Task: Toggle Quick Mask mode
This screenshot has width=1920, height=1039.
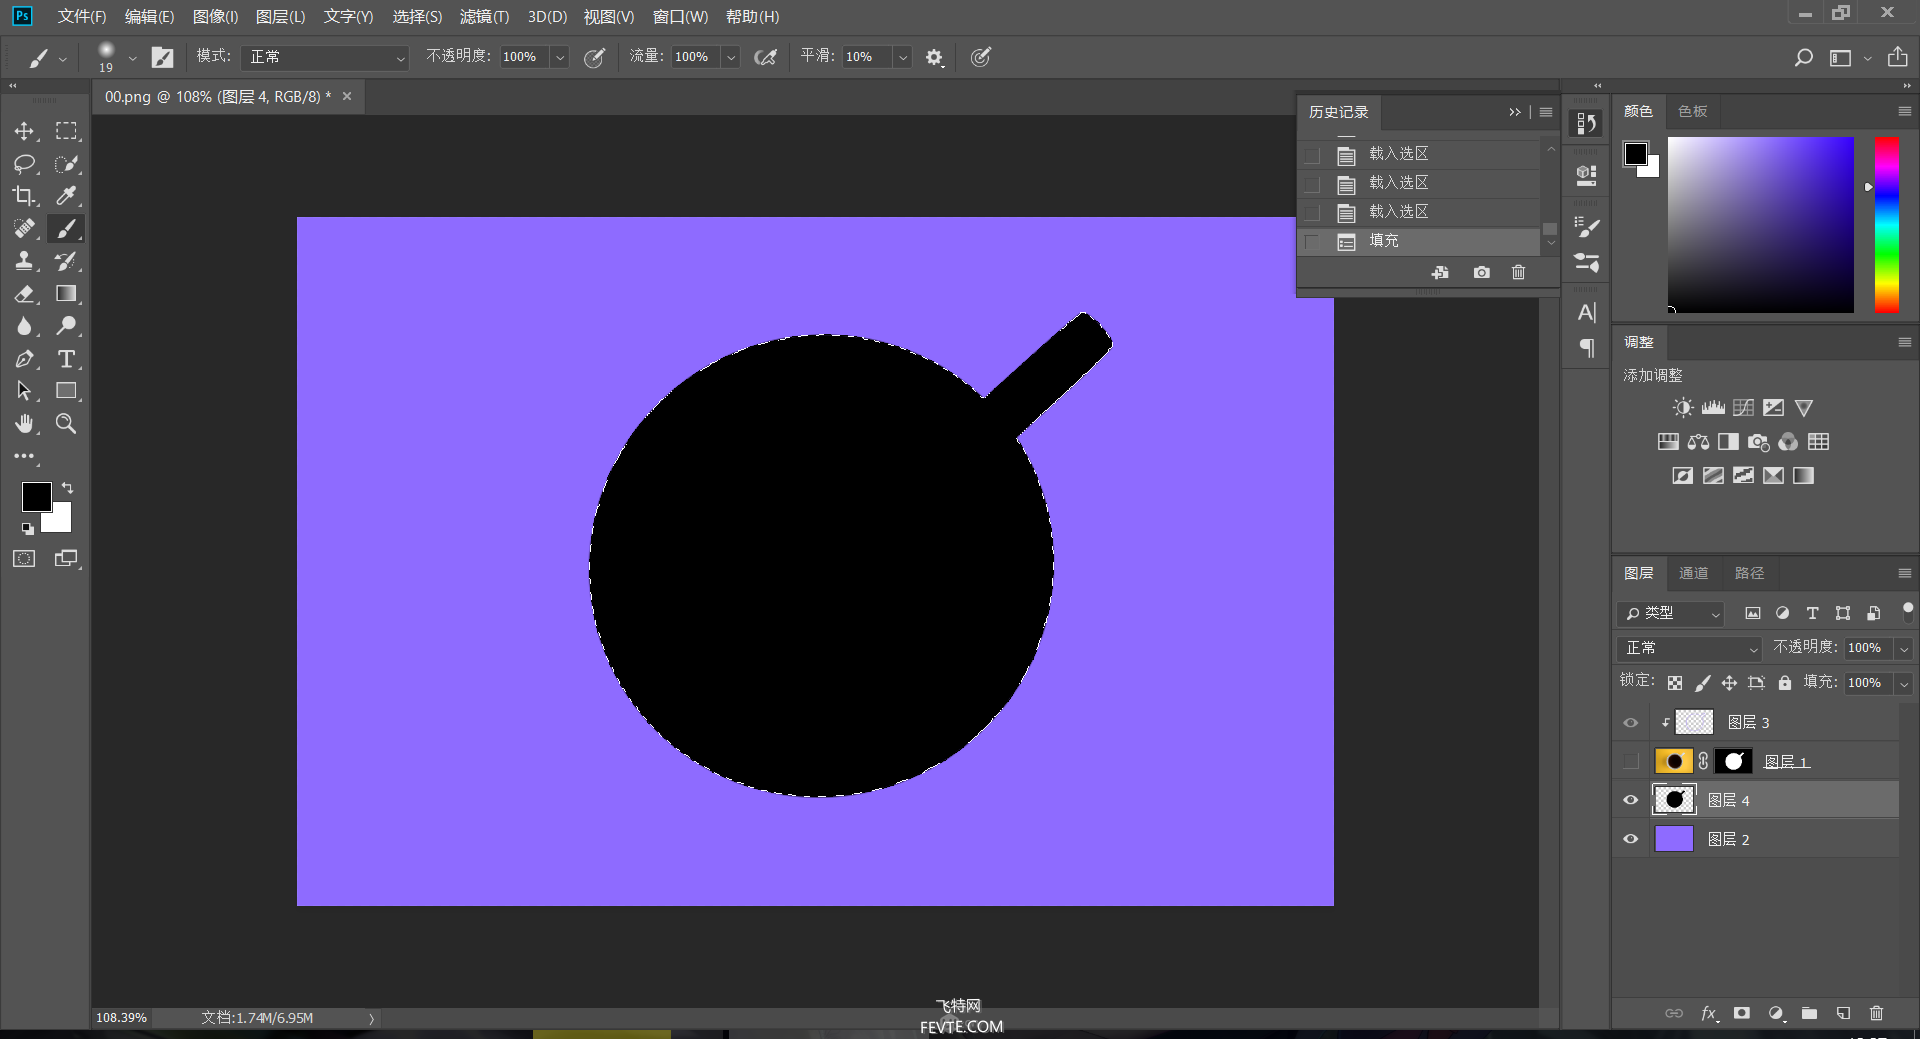Action: pyautogui.click(x=24, y=558)
